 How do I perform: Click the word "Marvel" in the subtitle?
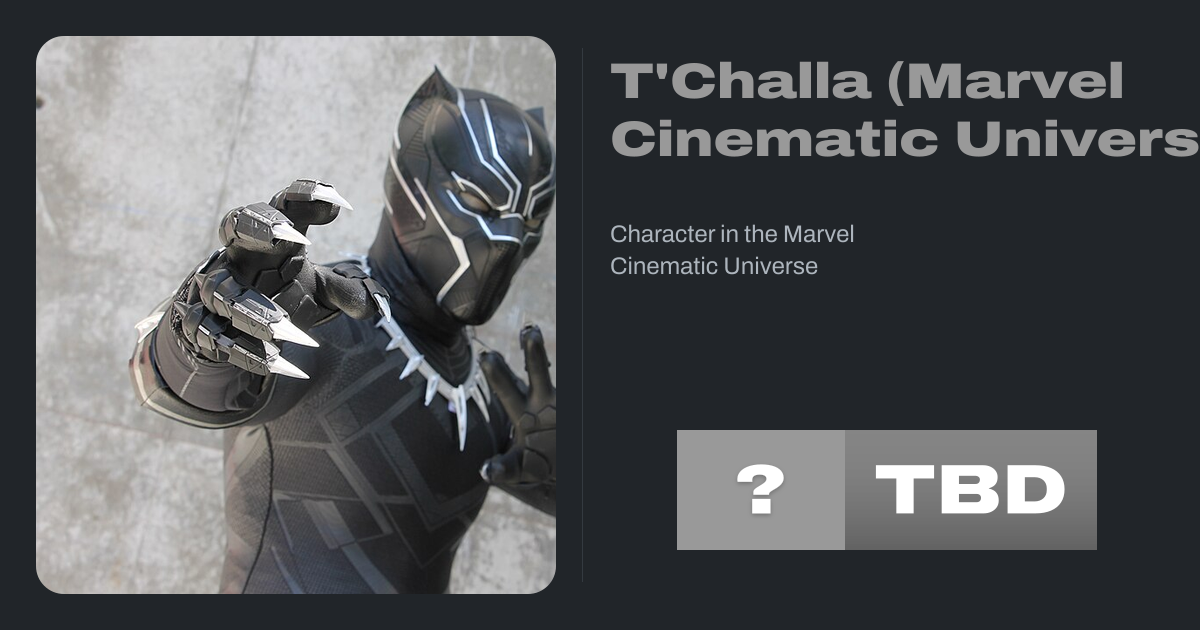(x=819, y=235)
